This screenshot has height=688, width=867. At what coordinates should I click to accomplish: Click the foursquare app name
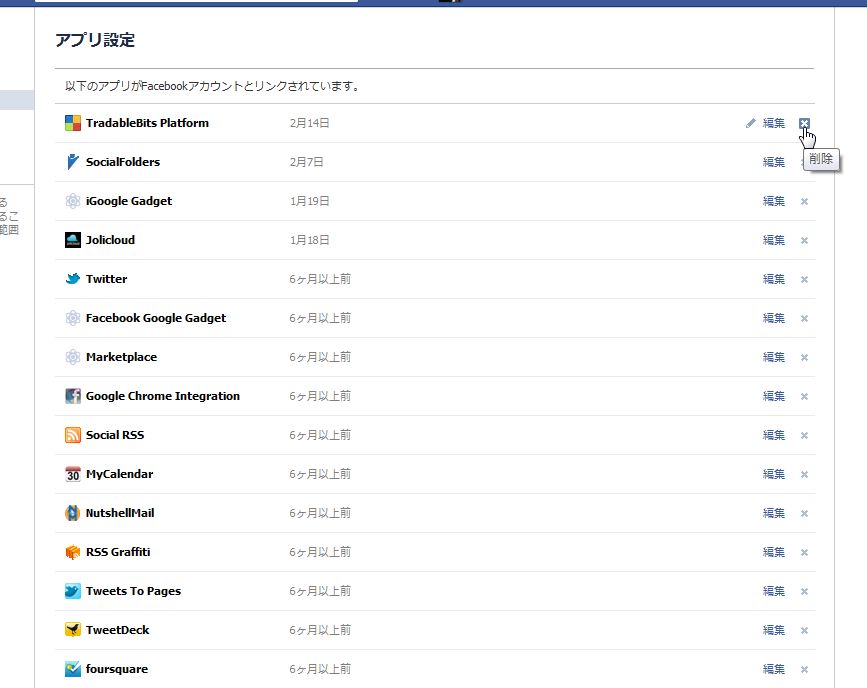[117, 669]
